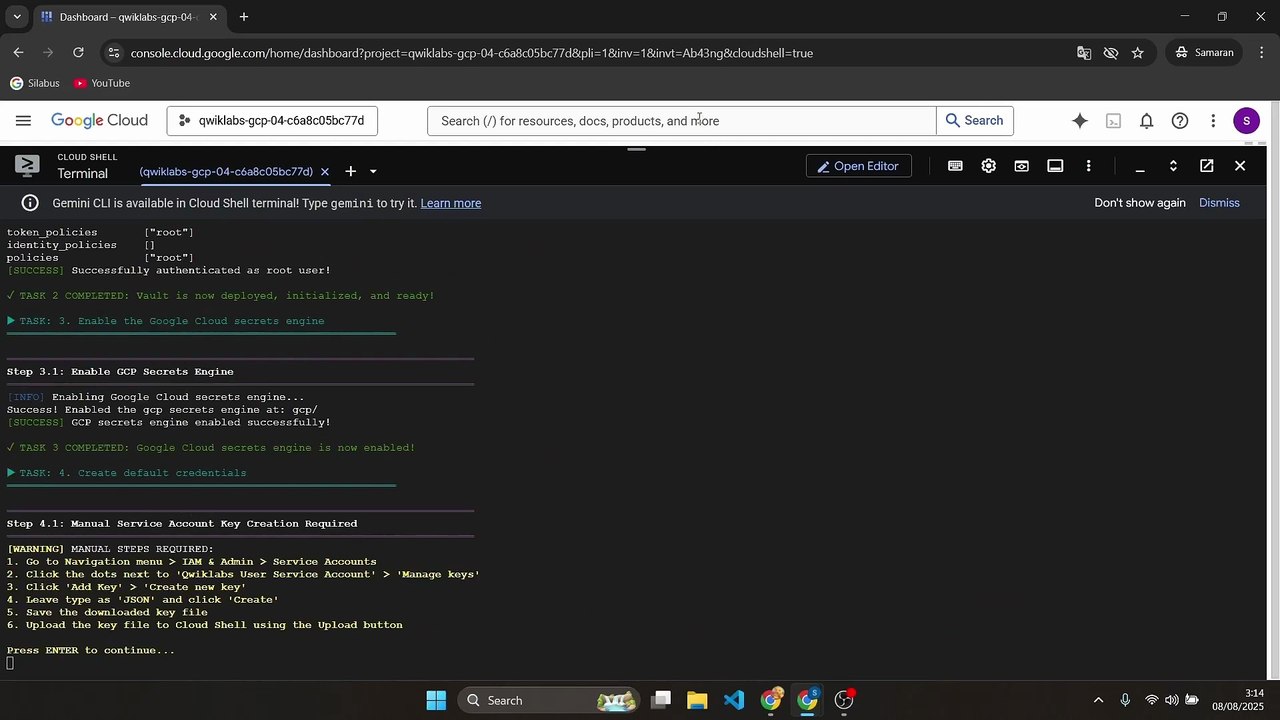Reload the current page
1280x720 pixels.
78,52
